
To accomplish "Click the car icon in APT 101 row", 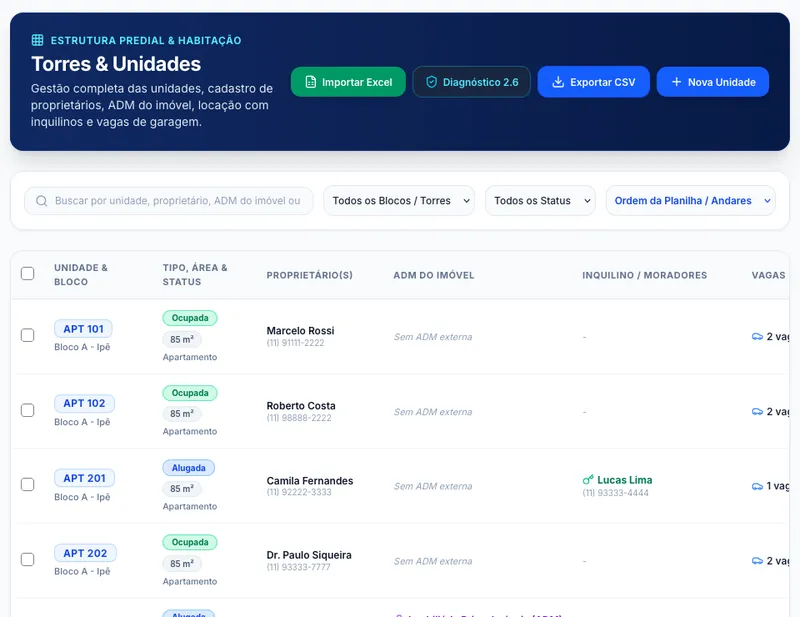I will click(x=757, y=336).
